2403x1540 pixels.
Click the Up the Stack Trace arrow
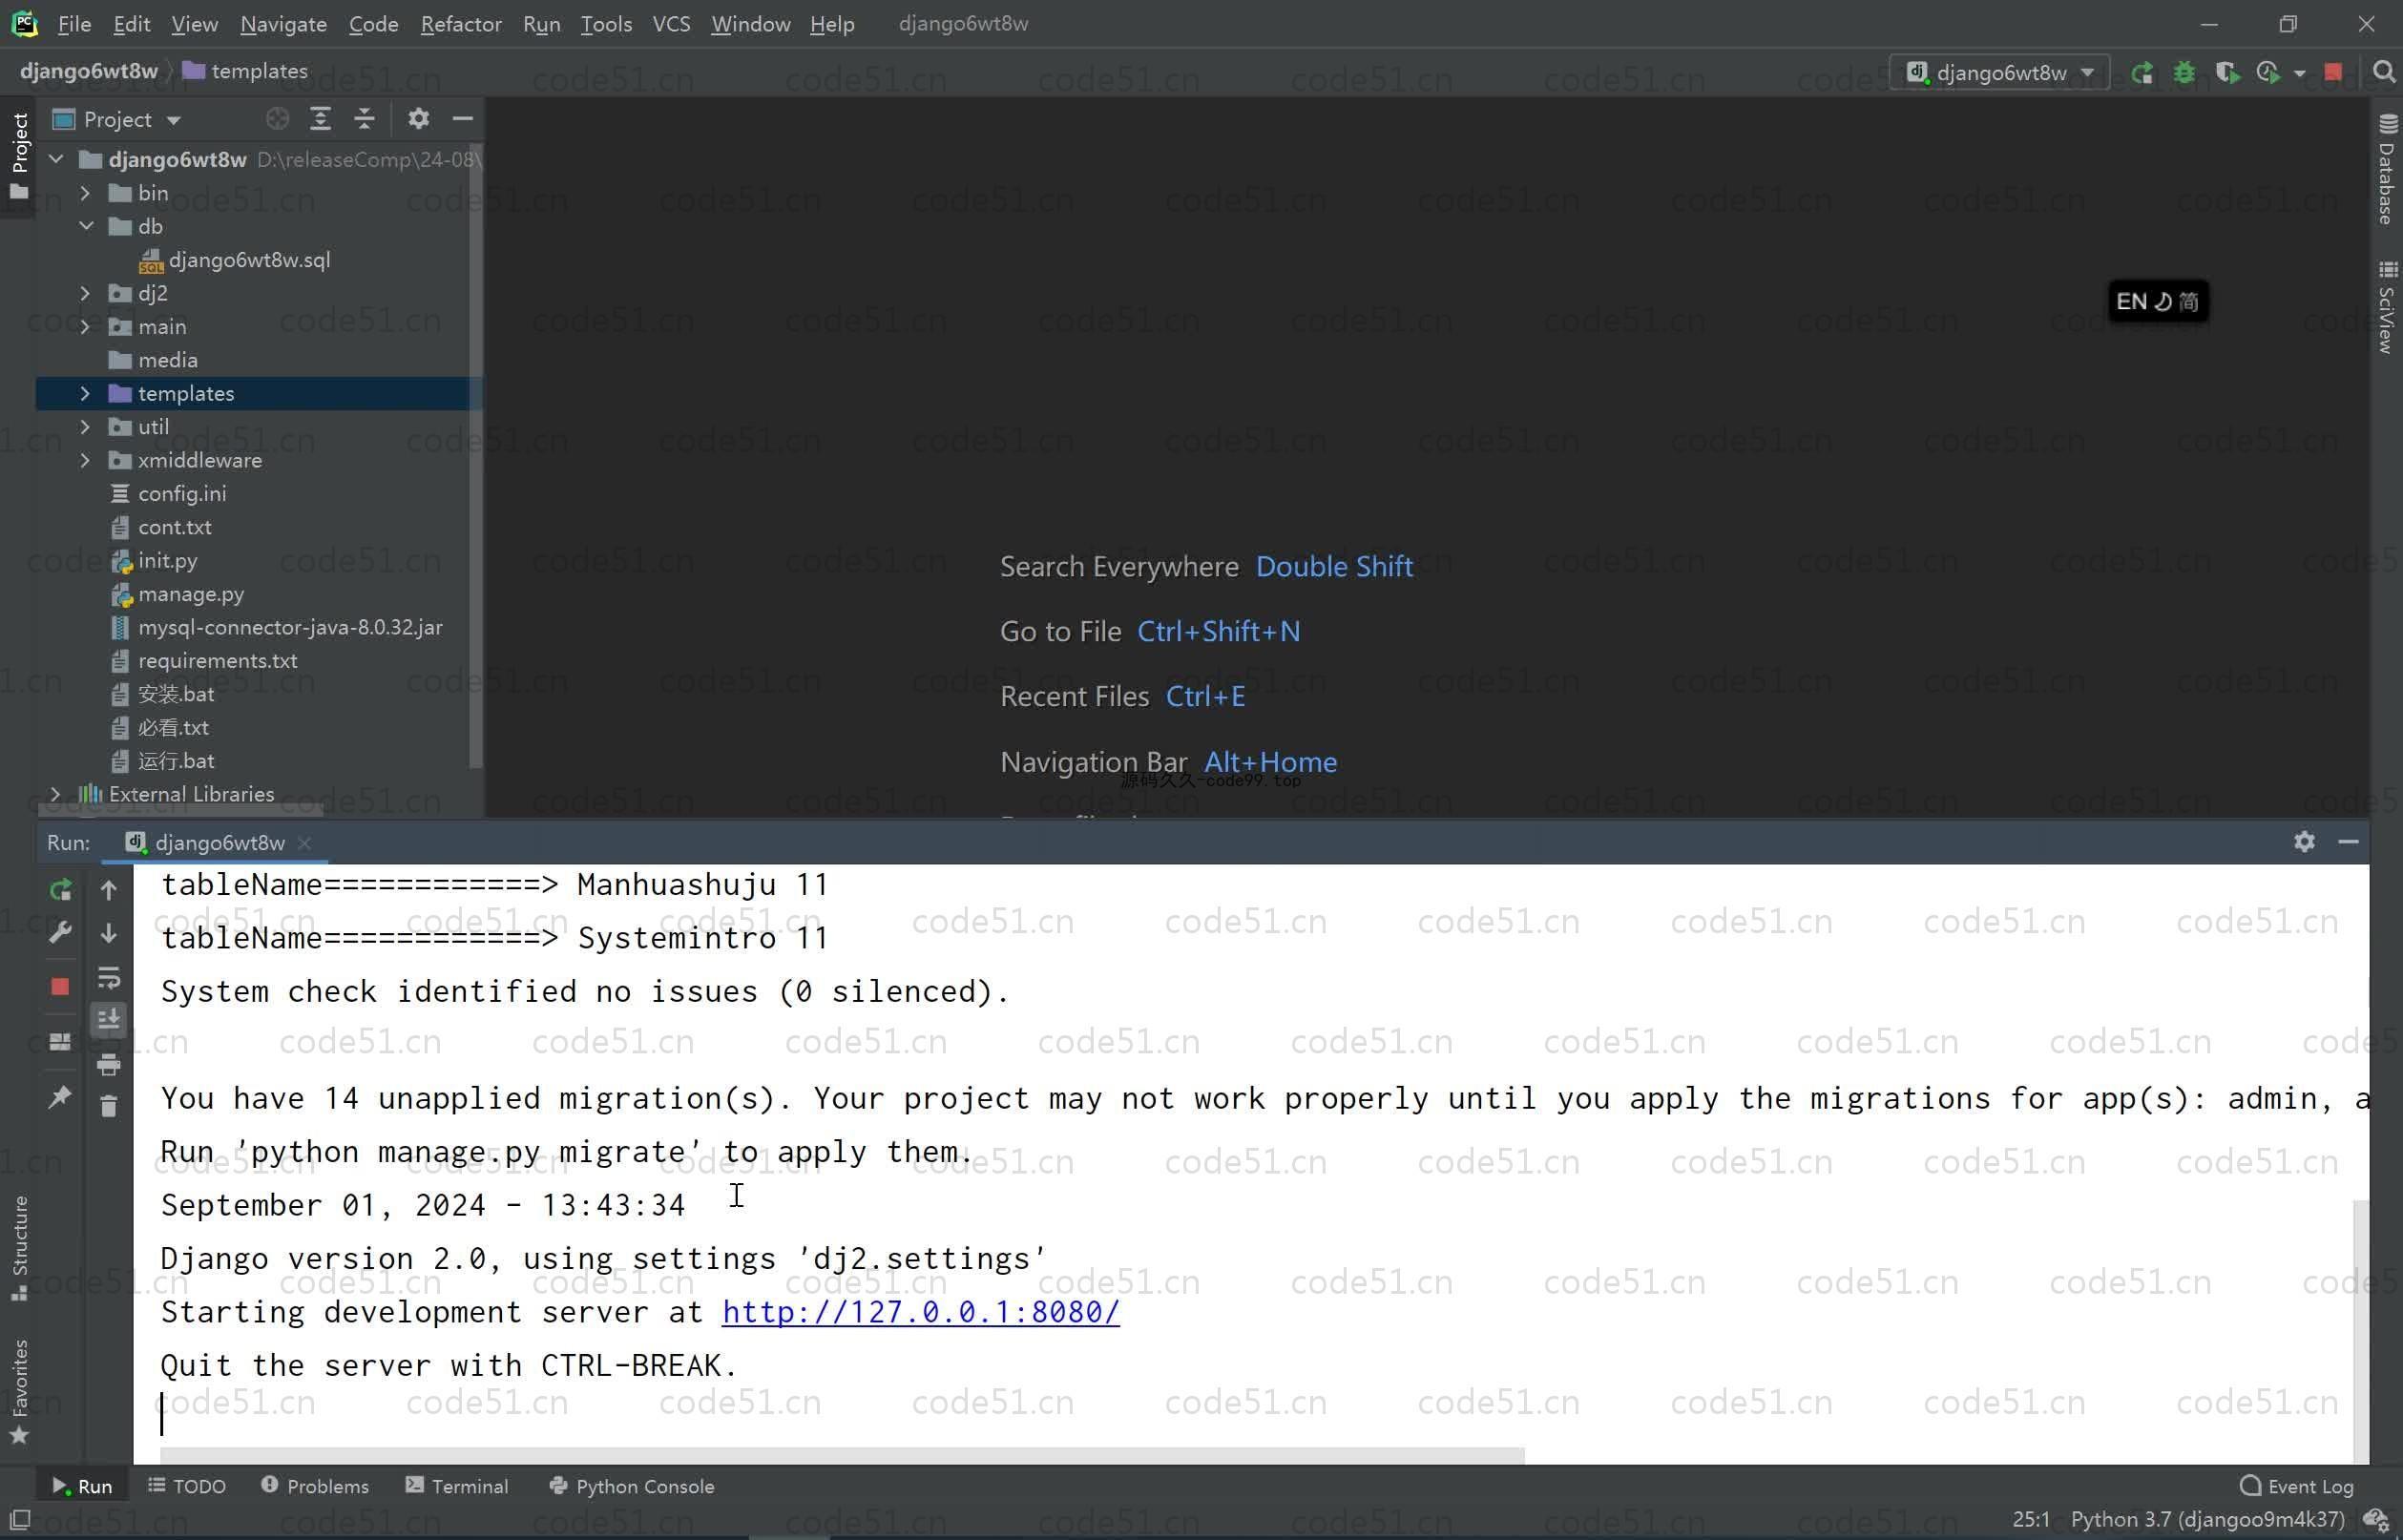tap(109, 889)
